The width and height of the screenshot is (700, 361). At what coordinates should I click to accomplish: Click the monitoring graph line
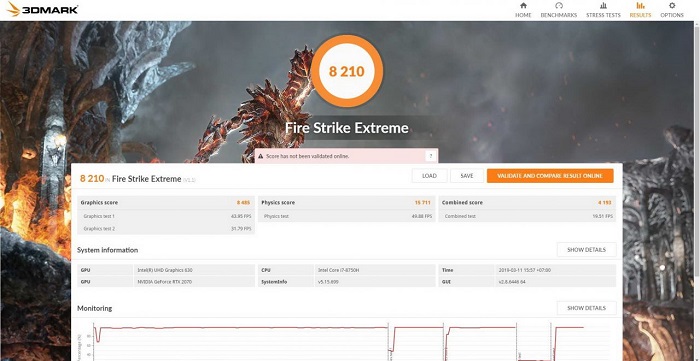click(x=241, y=328)
